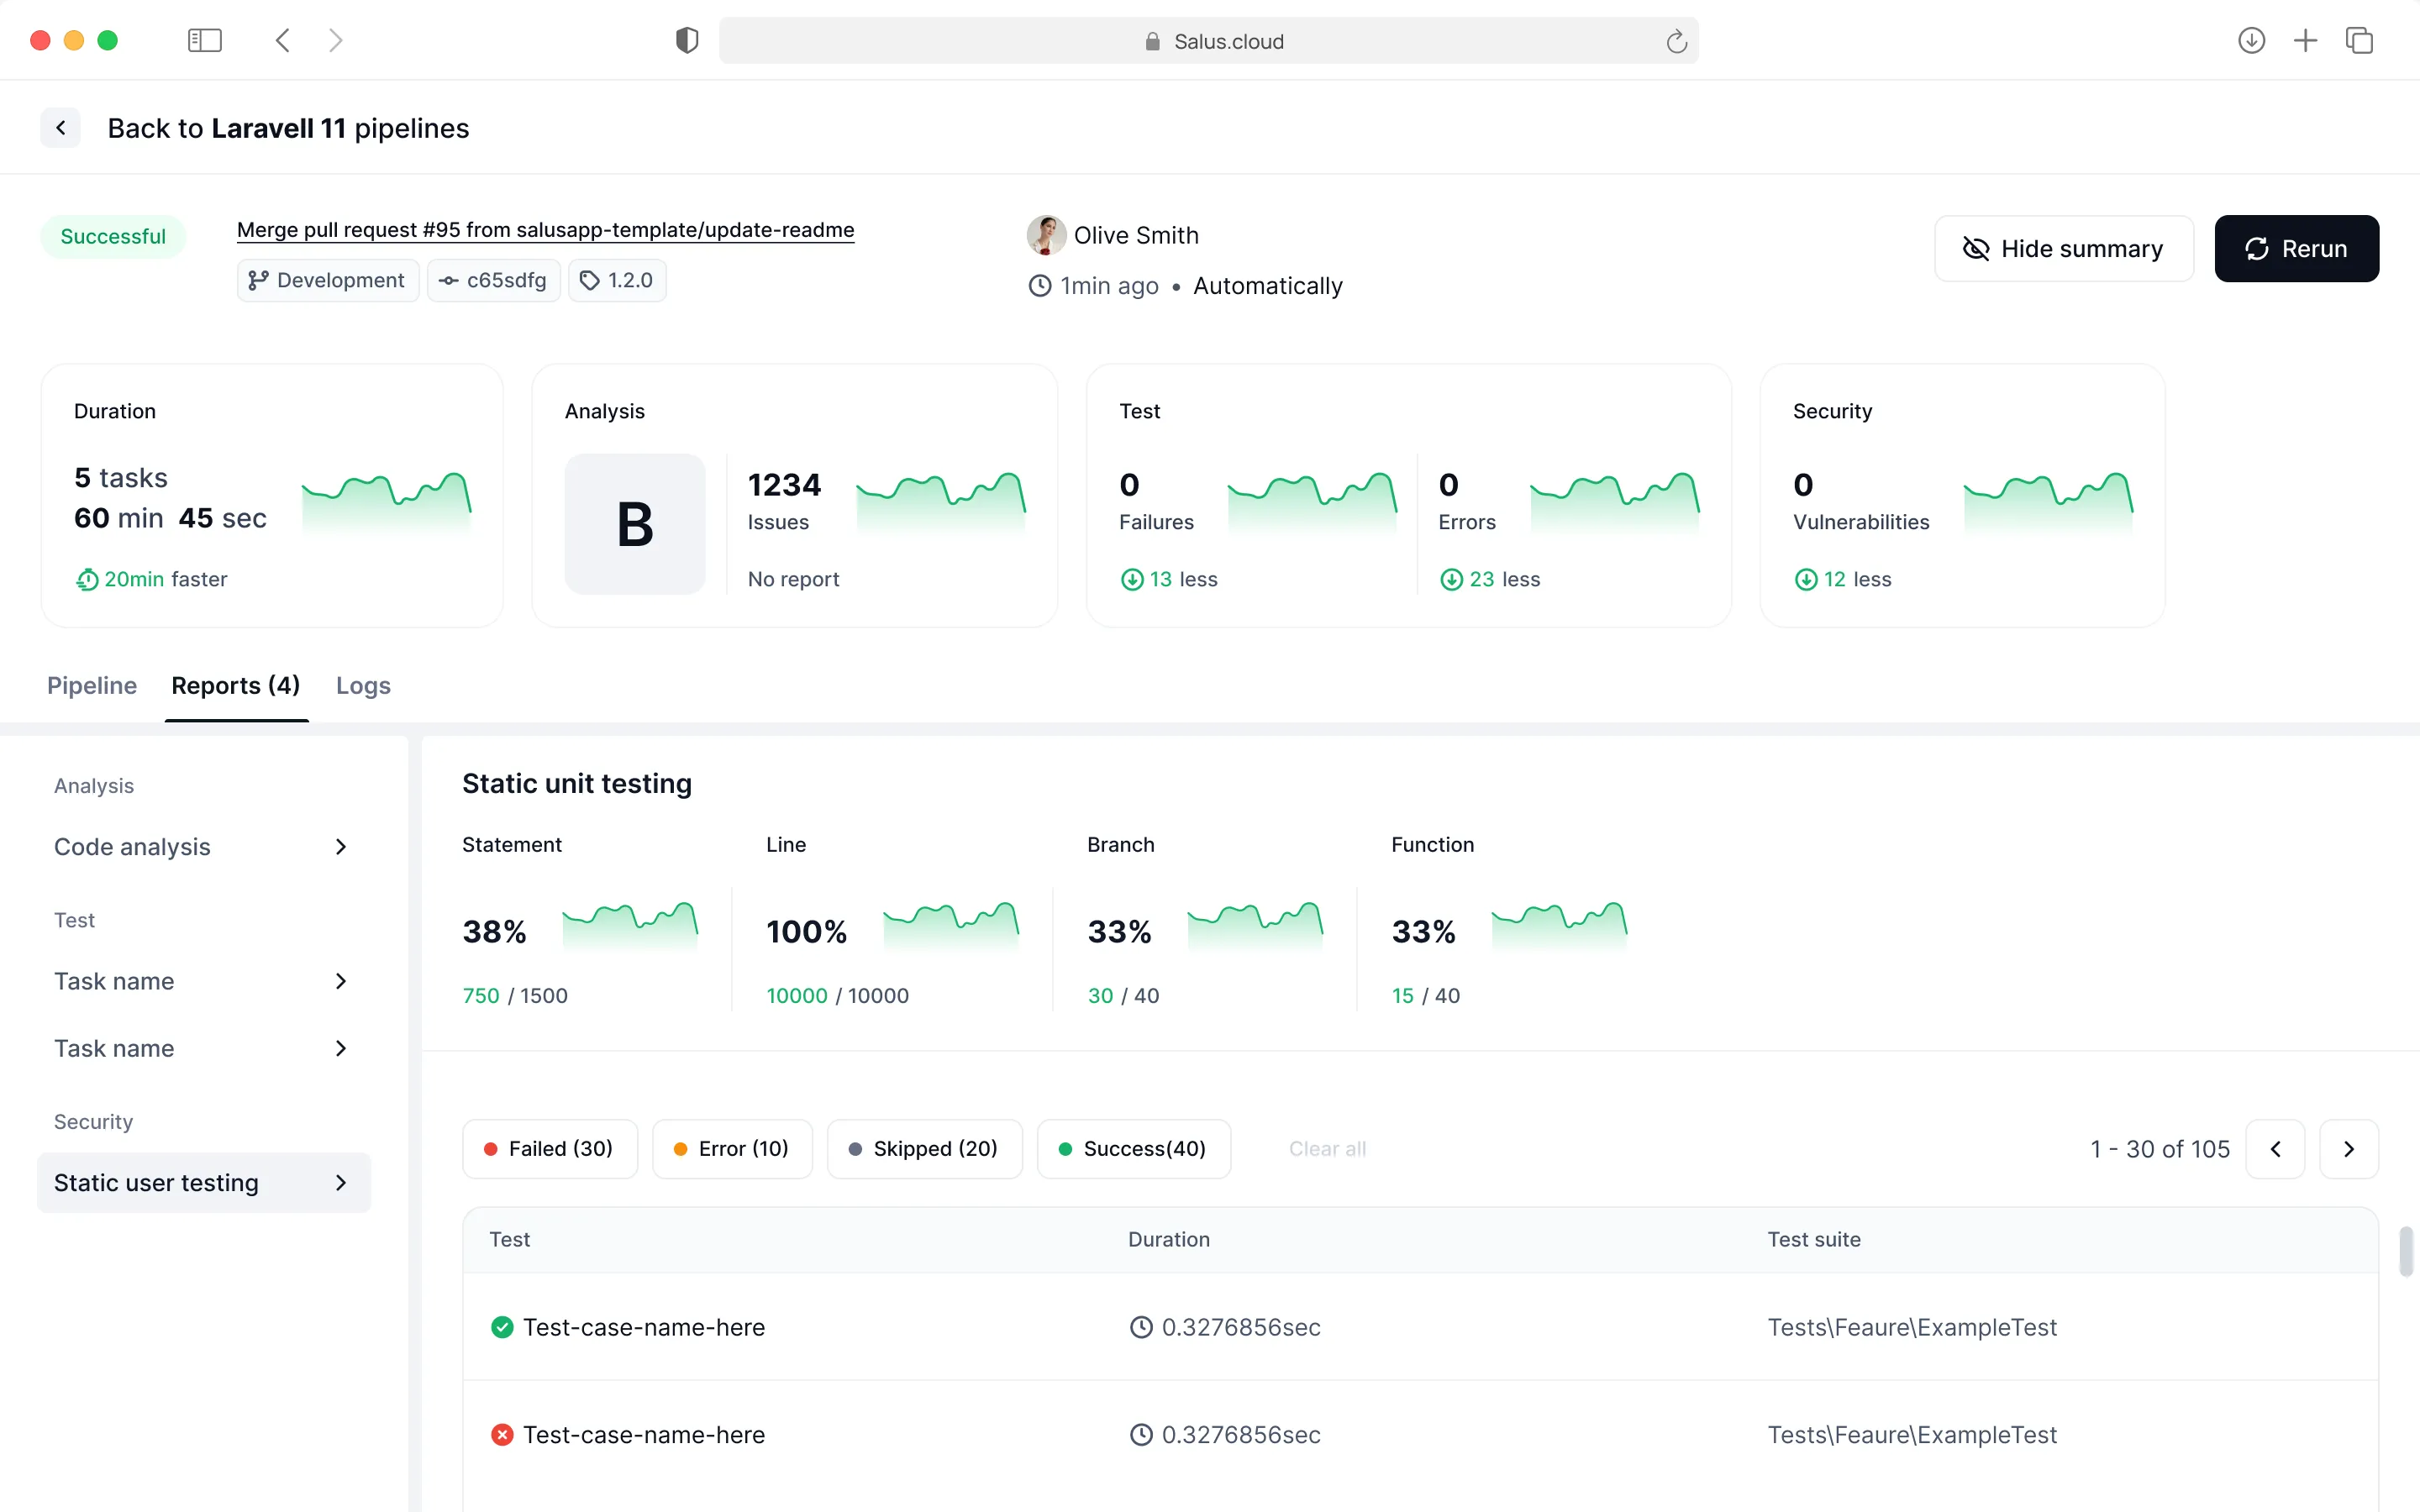Show the tab overview icon
The width and height of the screenshot is (2420, 1512).
click(2359, 40)
